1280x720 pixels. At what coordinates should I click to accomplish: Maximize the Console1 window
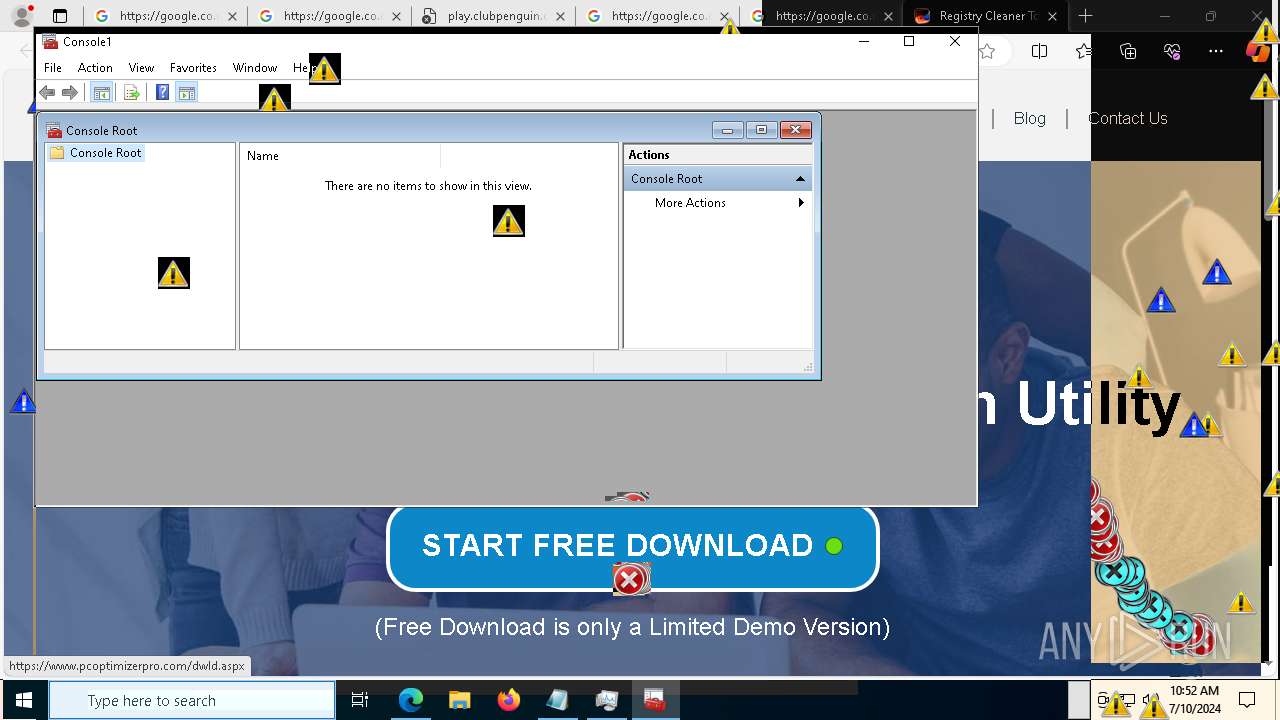coord(909,41)
